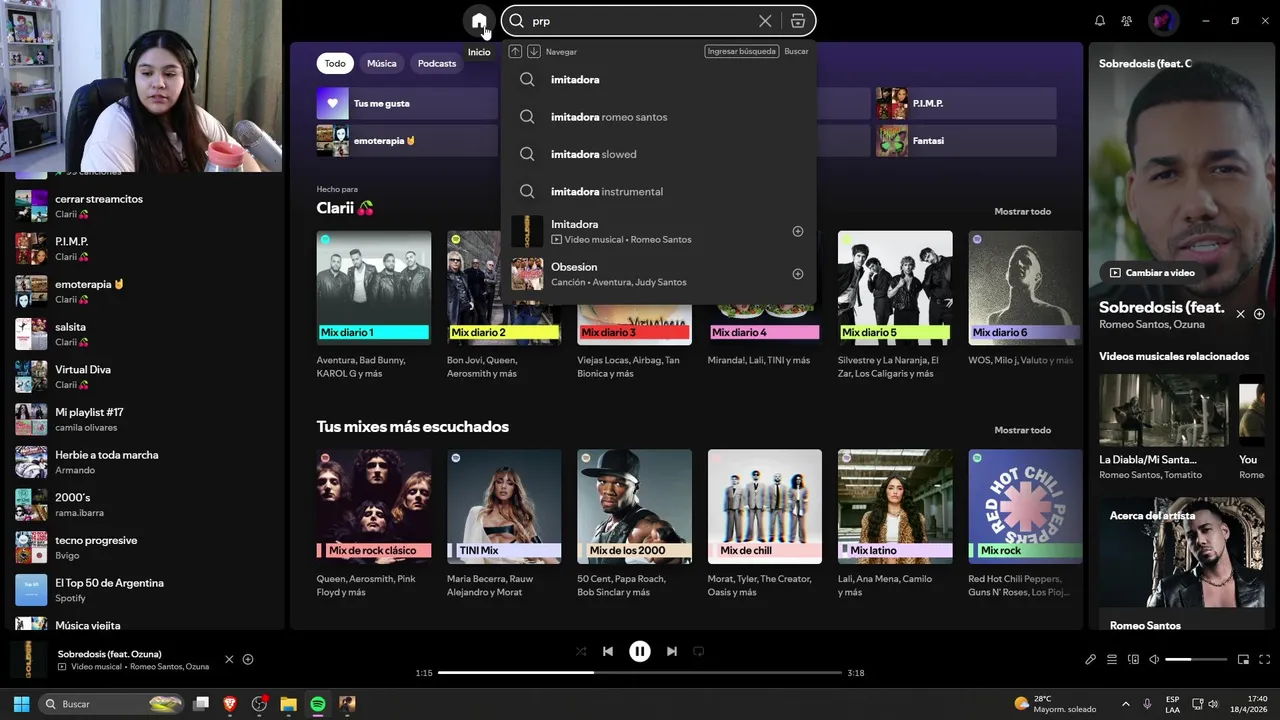Add Sobredosis to library from side panel
The width and height of the screenshot is (1280, 720).
pos(1259,314)
